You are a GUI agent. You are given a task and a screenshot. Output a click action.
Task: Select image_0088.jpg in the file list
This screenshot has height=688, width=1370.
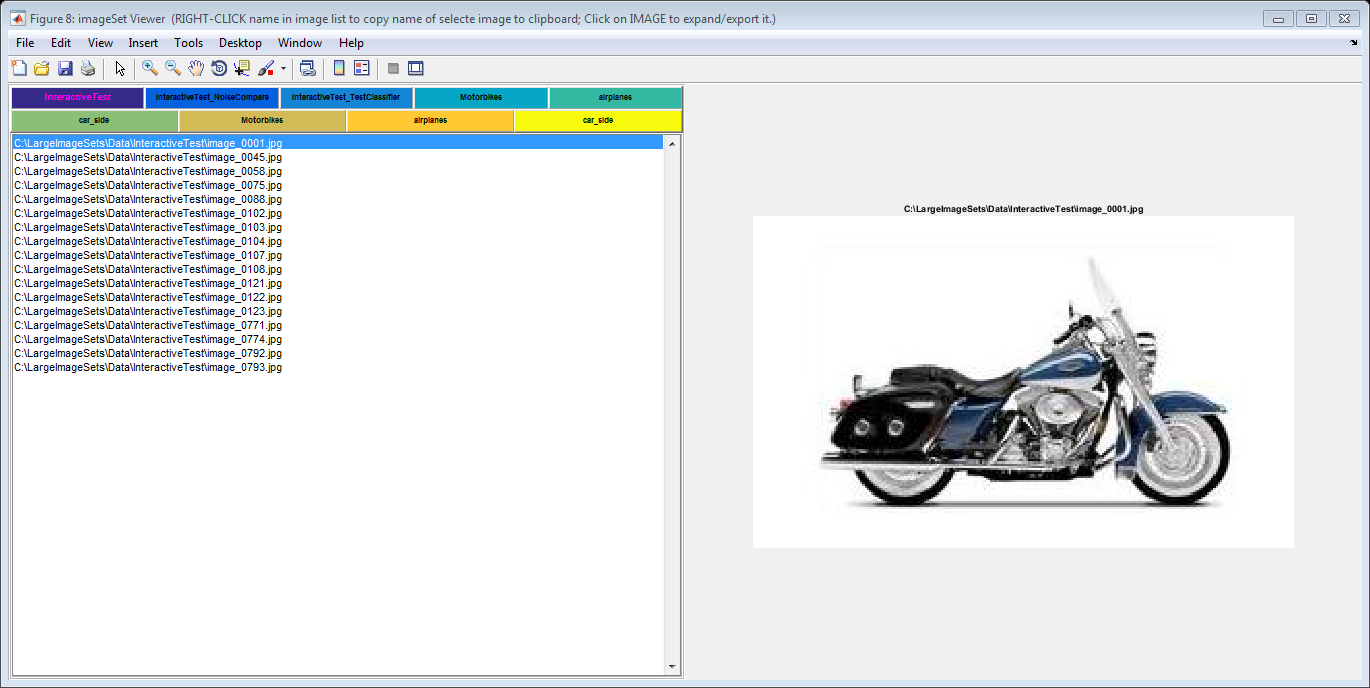(148, 199)
